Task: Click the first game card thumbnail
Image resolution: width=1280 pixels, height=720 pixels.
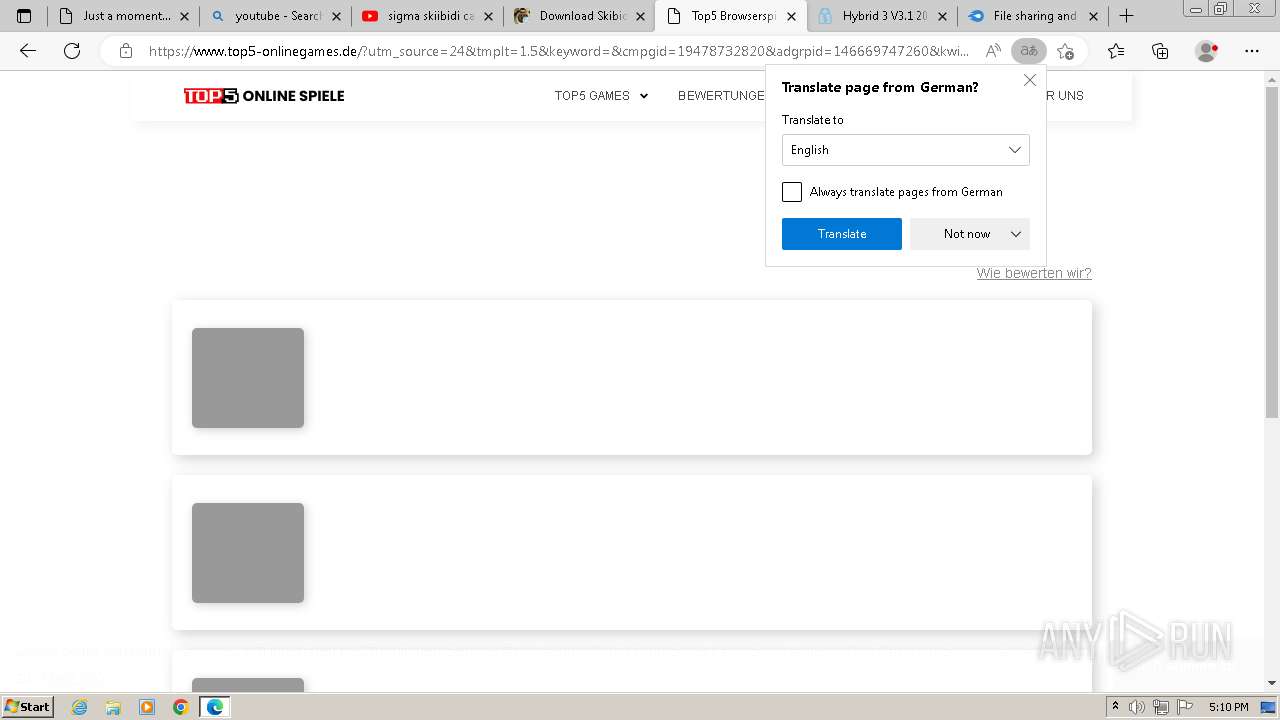Action: [x=248, y=378]
